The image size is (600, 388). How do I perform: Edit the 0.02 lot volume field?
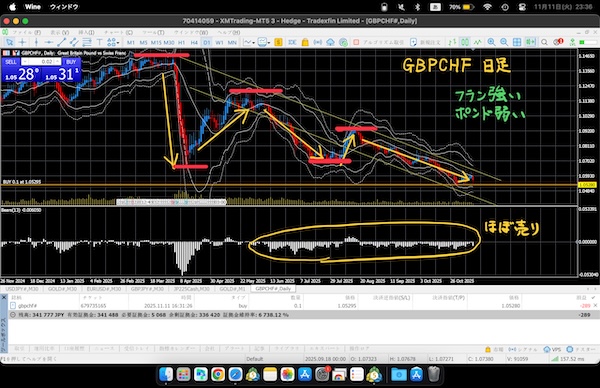click(x=41, y=62)
